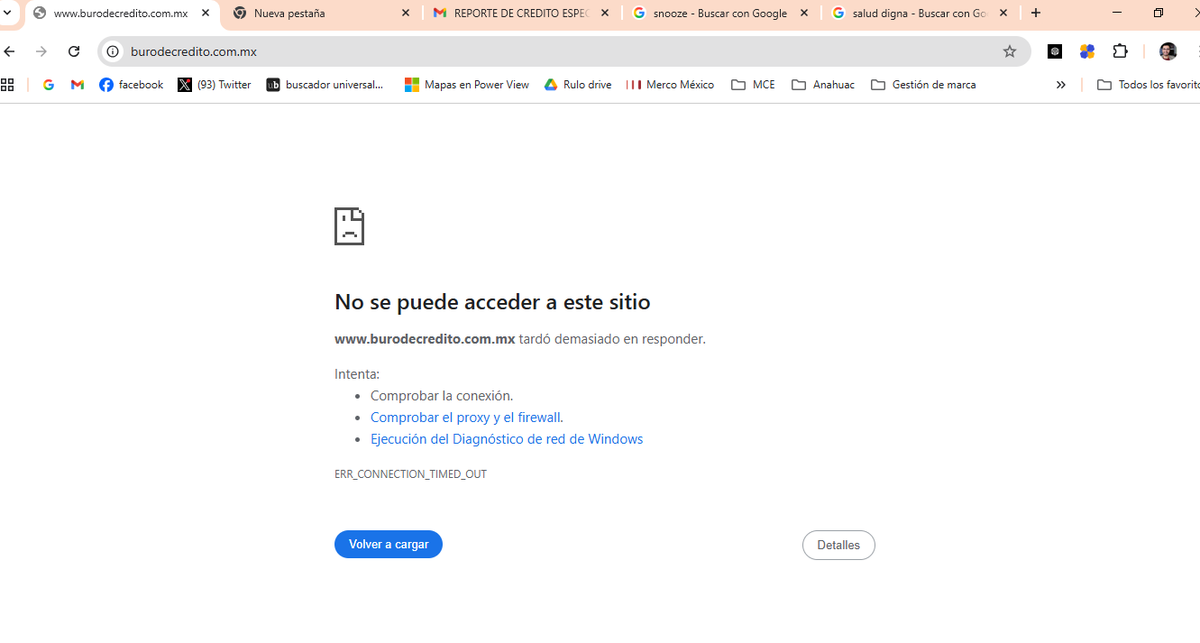1200x643 pixels.
Task: Open the yellow-blue clover extension icon
Action: tap(1087, 51)
